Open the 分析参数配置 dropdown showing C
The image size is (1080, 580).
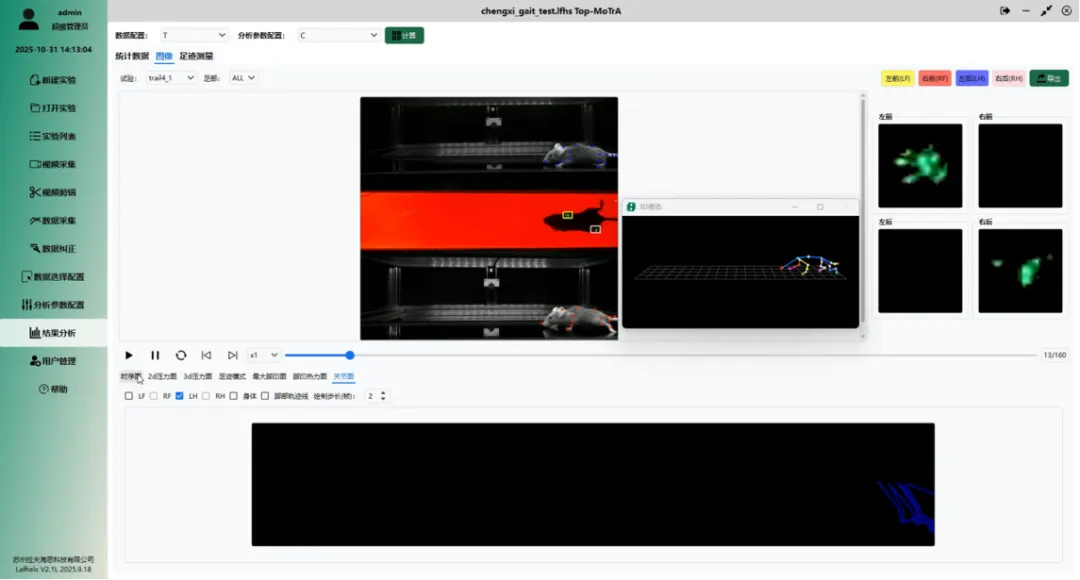338,35
